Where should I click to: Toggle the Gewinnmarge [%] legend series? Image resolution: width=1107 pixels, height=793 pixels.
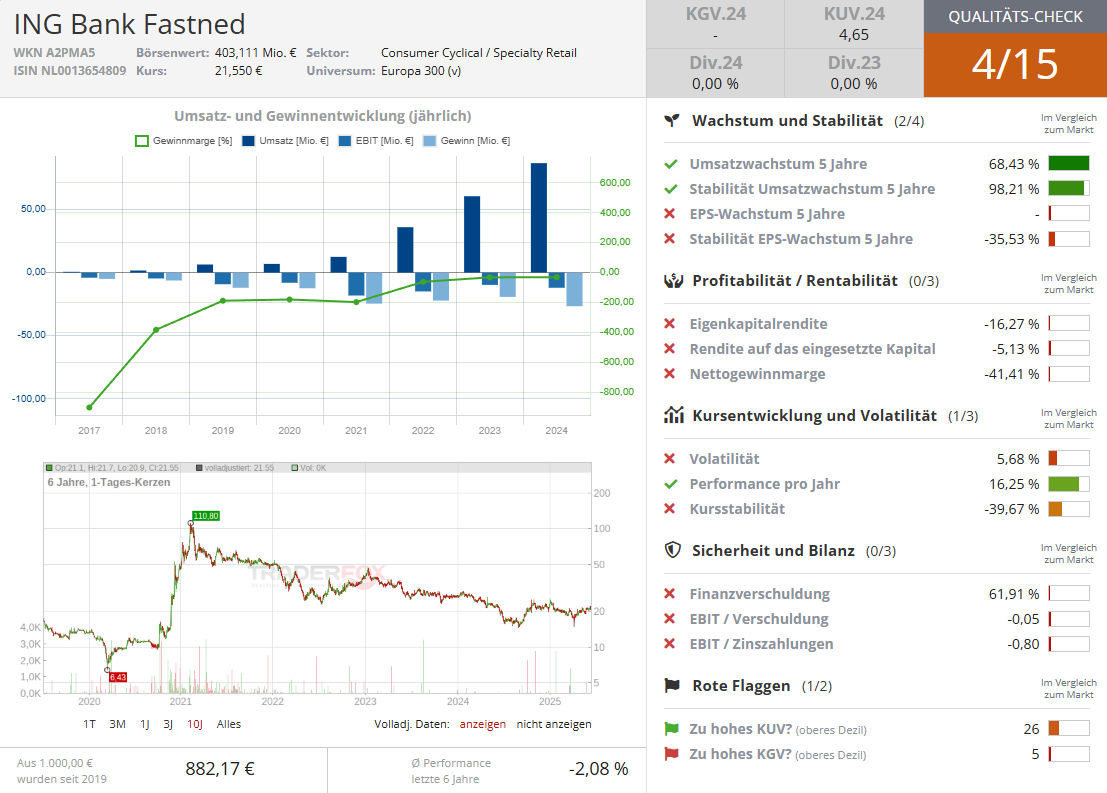click(x=184, y=141)
